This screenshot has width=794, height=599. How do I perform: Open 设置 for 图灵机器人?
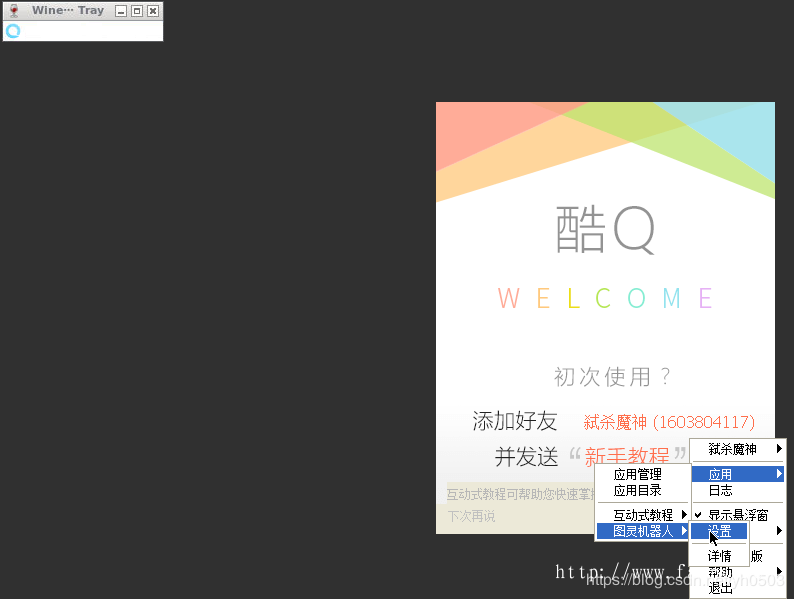click(x=719, y=531)
